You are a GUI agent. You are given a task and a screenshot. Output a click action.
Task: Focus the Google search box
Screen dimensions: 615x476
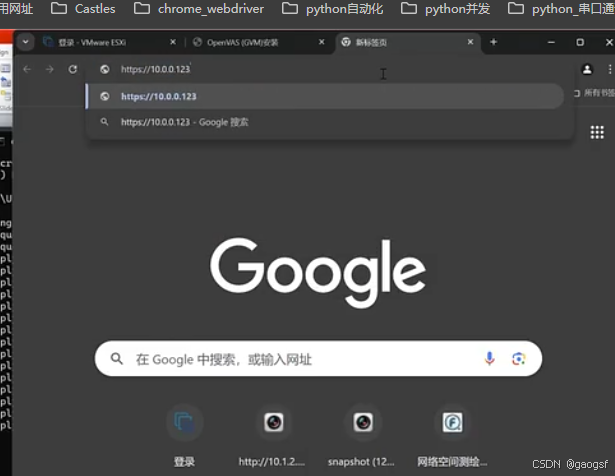[318, 359]
